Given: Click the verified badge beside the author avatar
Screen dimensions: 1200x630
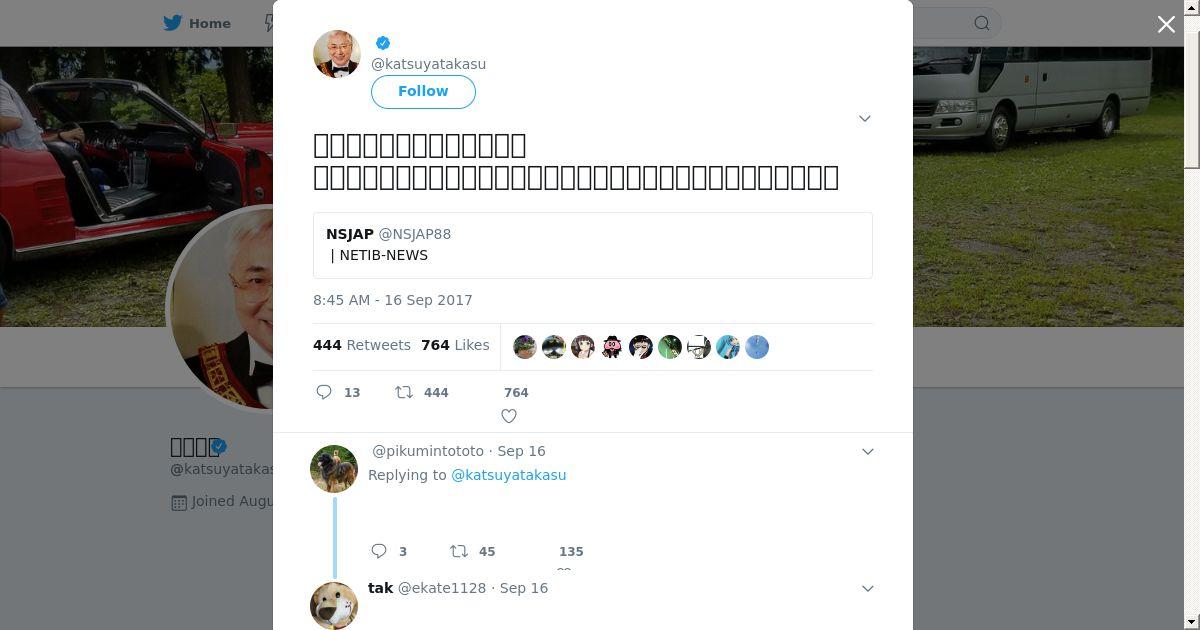Looking at the screenshot, I should click(x=383, y=43).
